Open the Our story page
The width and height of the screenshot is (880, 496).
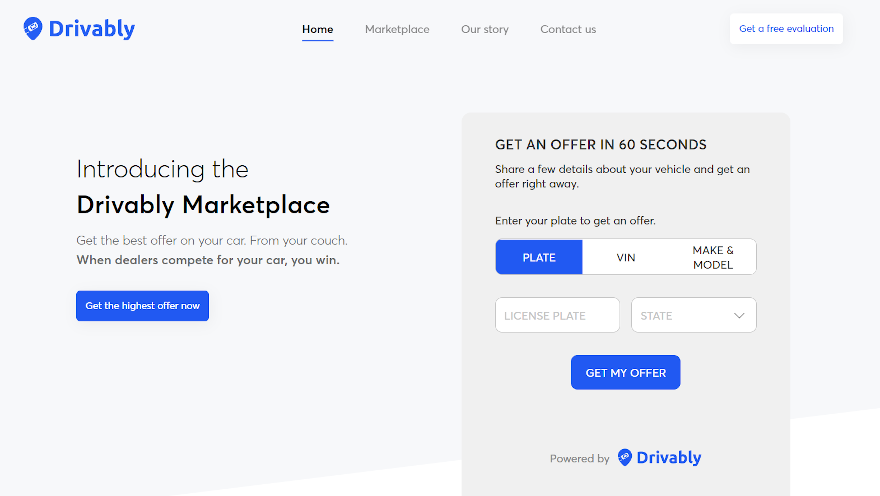(485, 29)
